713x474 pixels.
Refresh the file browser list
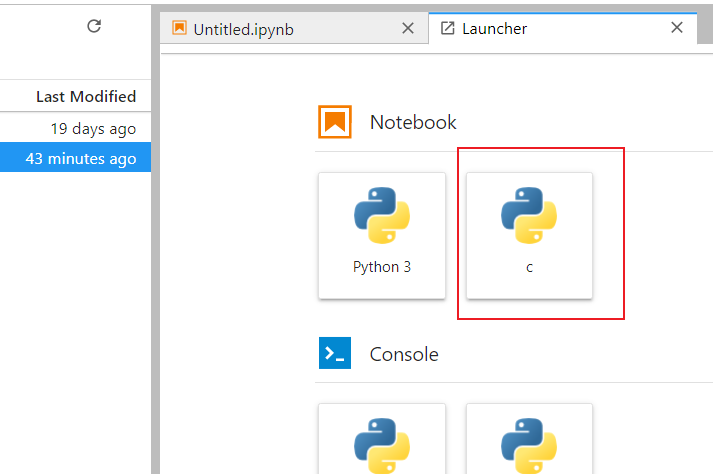point(94,27)
